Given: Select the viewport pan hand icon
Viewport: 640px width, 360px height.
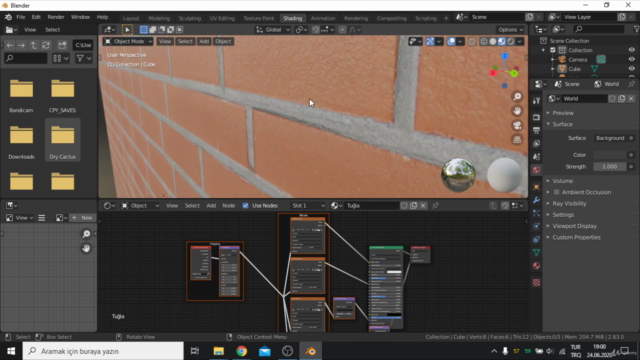Looking at the screenshot, I should [x=517, y=111].
